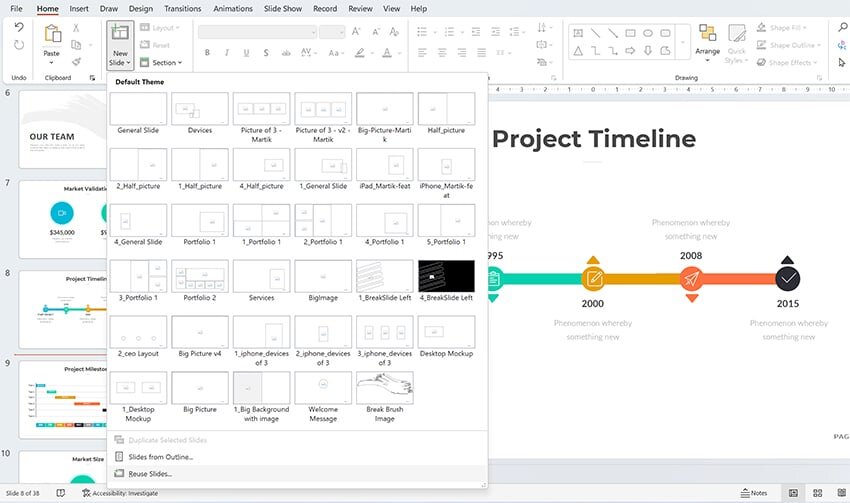Image resolution: width=850 pixels, height=503 pixels.
Task: Pick the 4_BreakSlide Left black layout
Action: (x=445, y=276)
